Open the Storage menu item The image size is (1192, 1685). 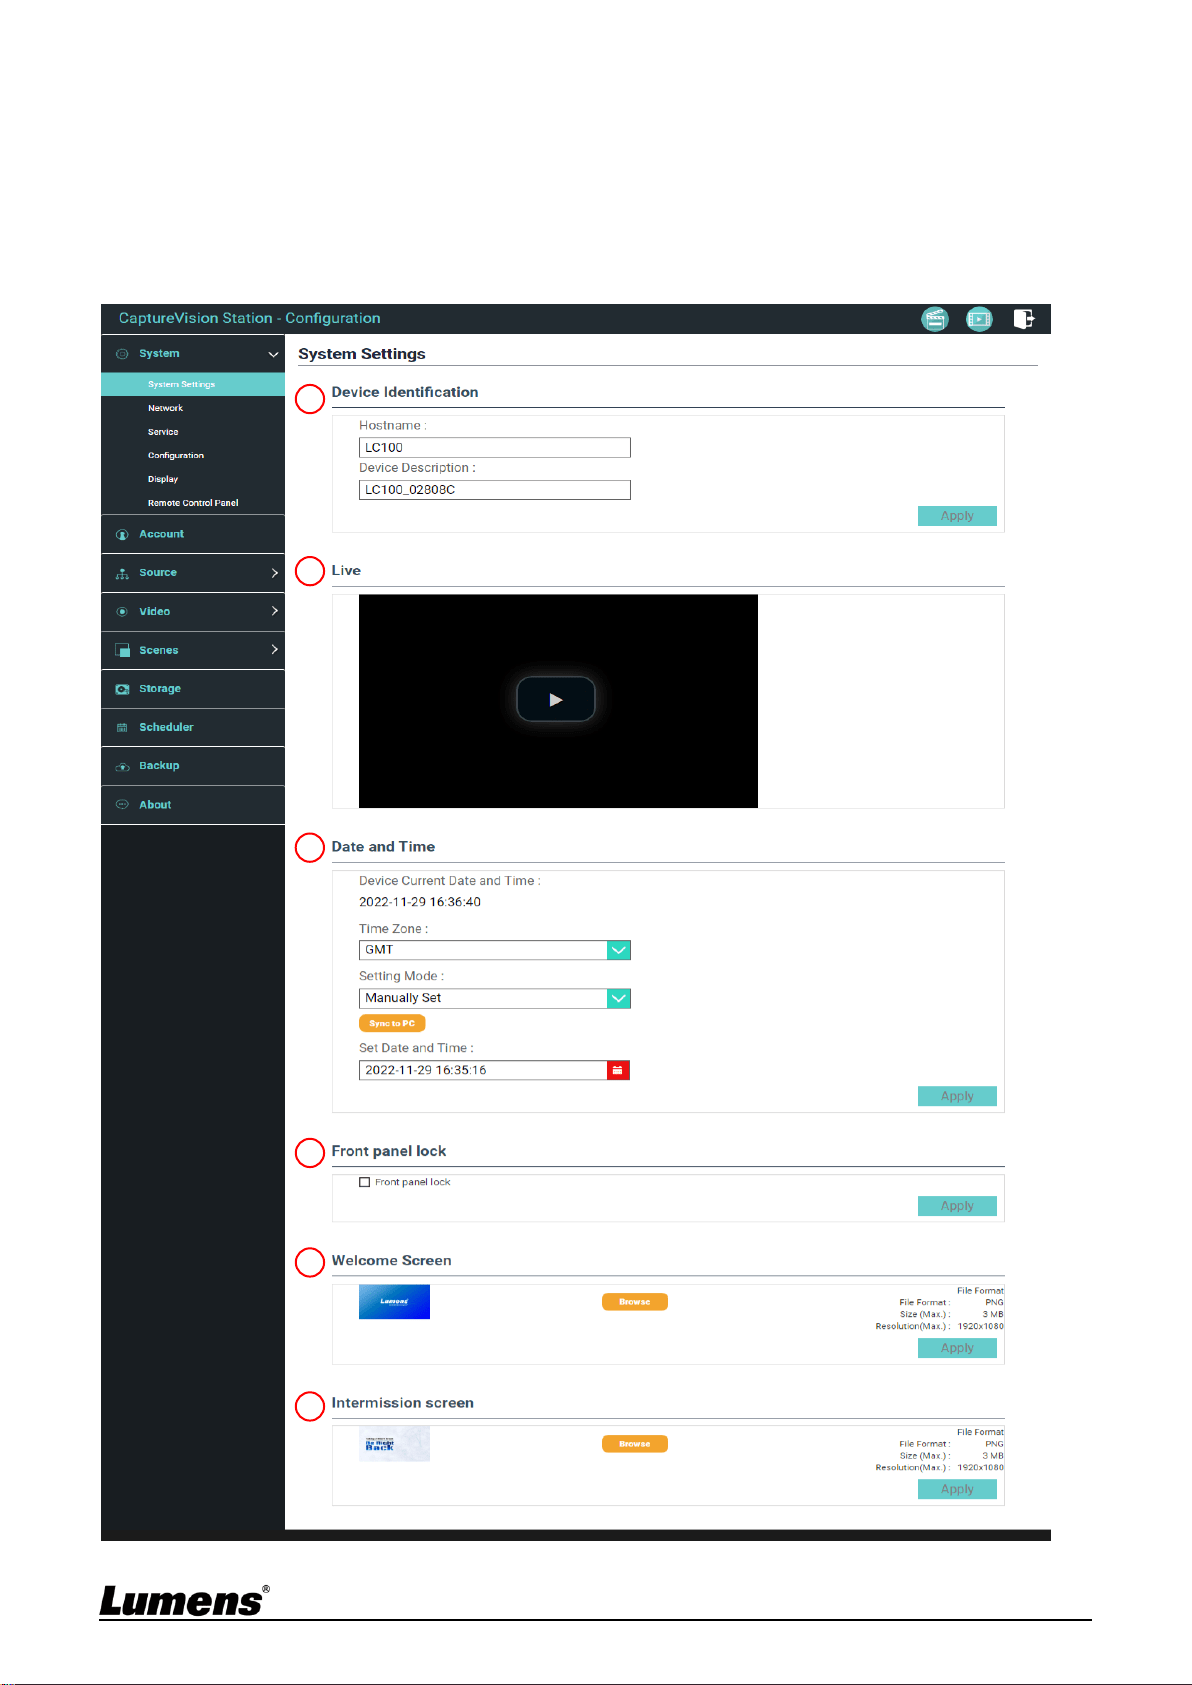point(193,689)
